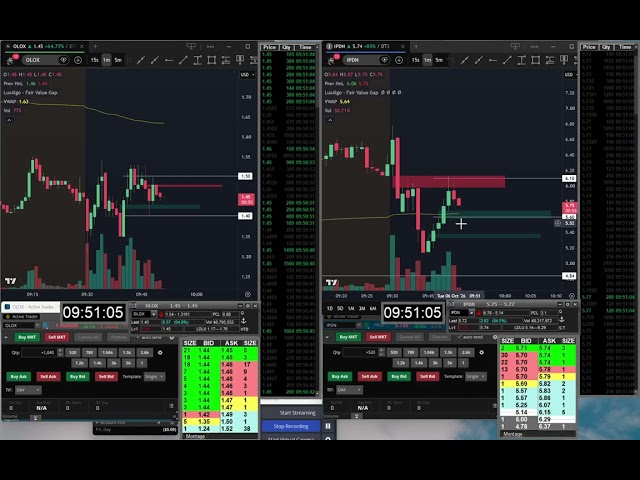Select 6M range under IPDN chart
The width and height of the screenshot is (640, 480).
coord(373,309)
